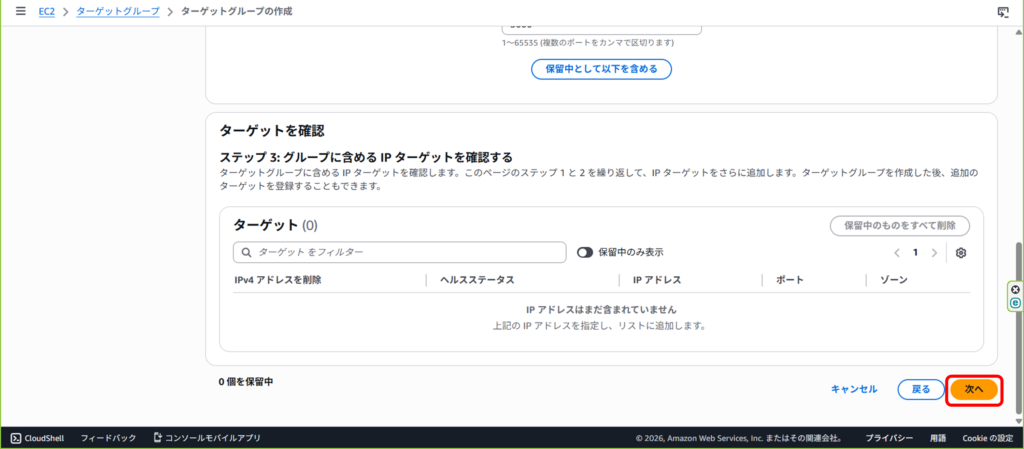1024x449 pixels.
Task: Click the ターゲットグループ breadcrumb
Action: [x=118, y=11]
